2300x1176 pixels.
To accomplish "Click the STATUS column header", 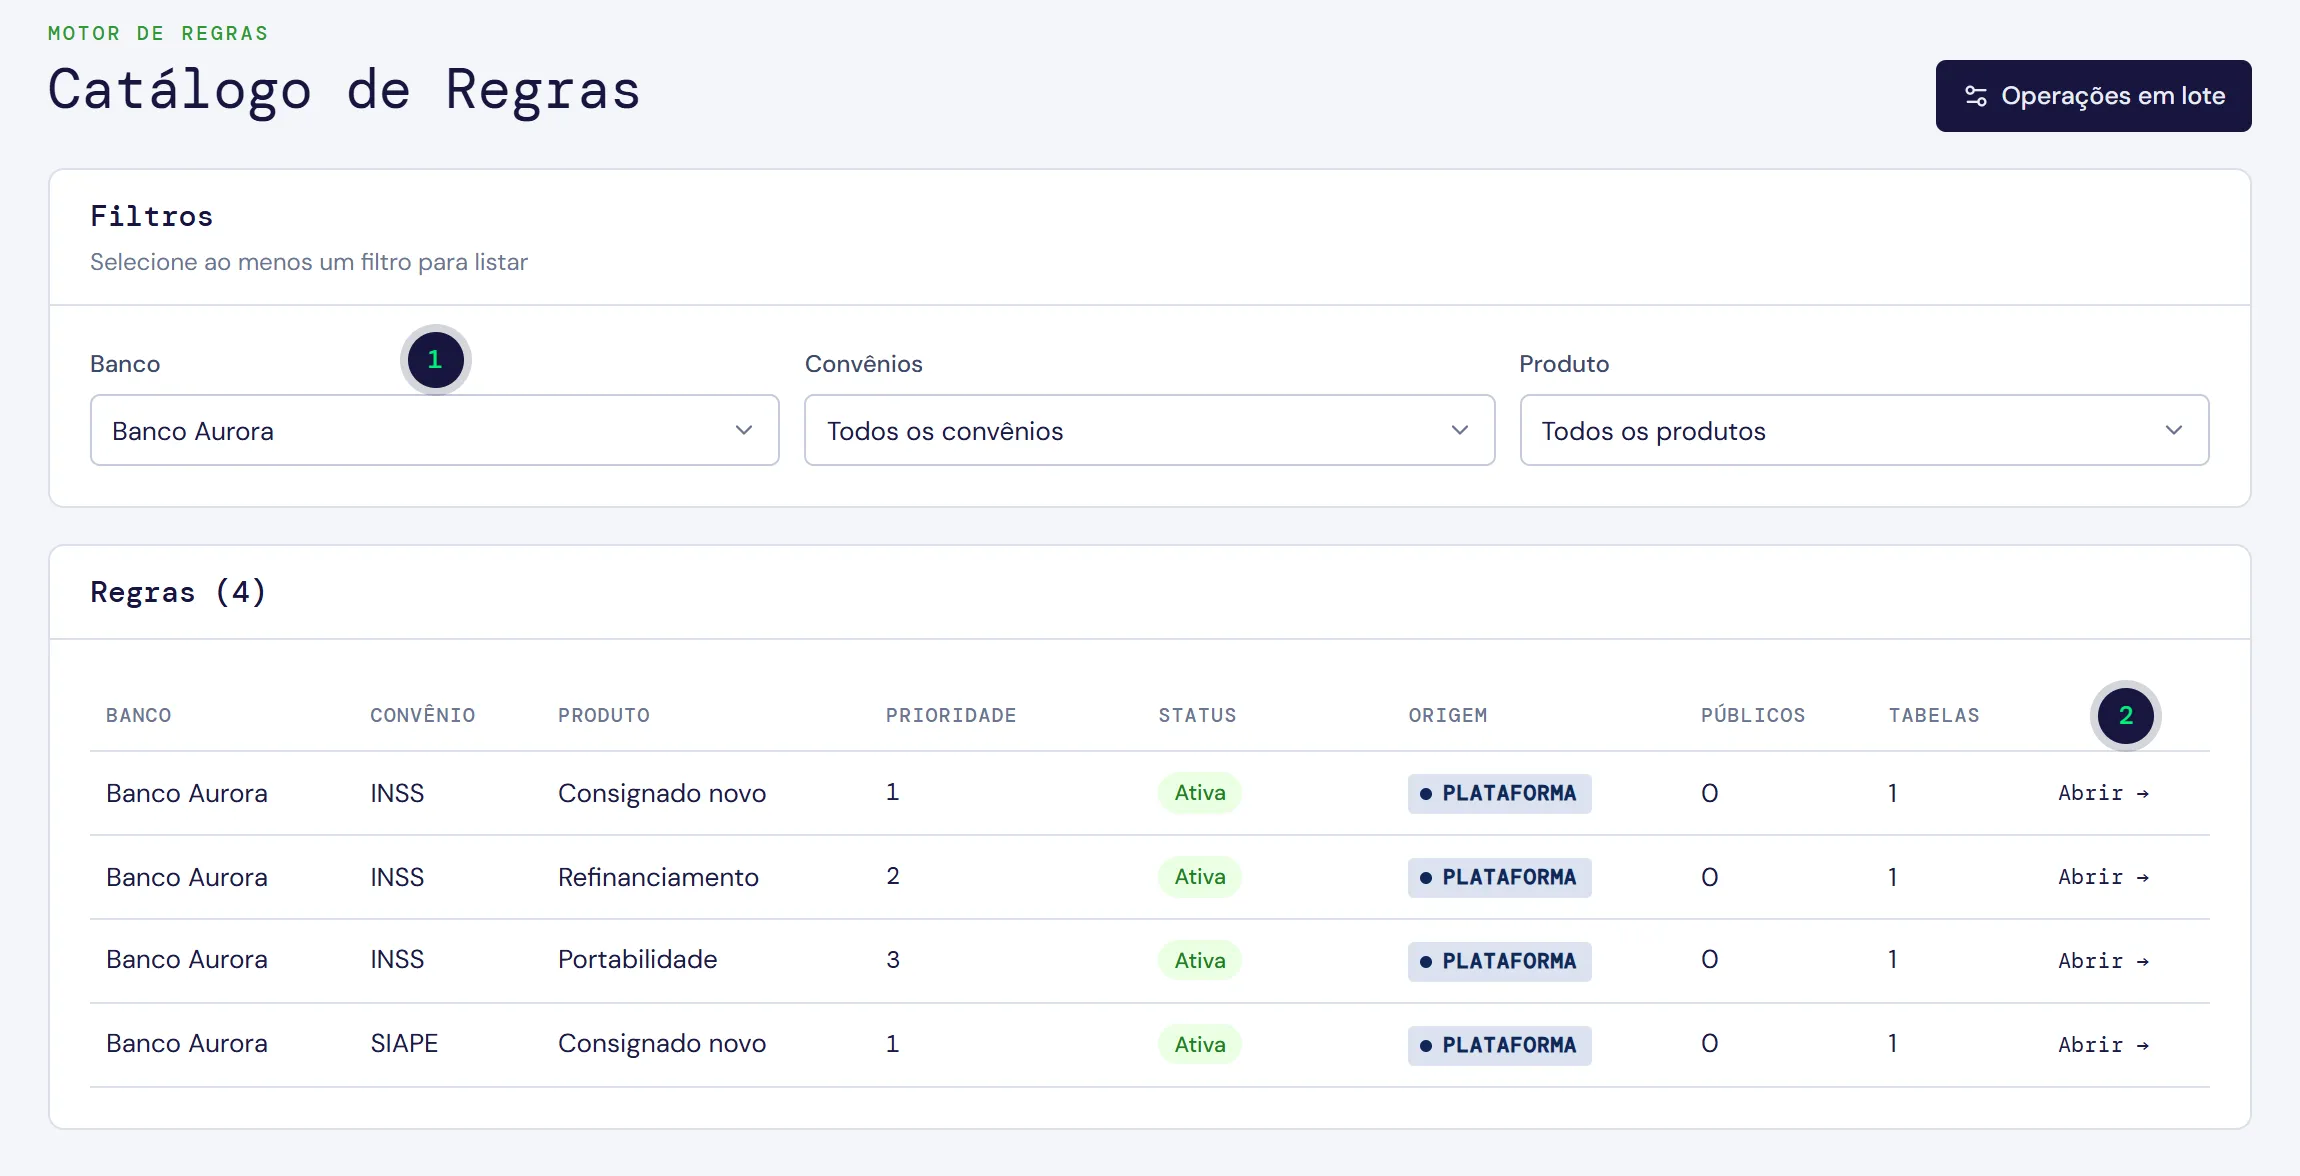I will [1197, 715].
